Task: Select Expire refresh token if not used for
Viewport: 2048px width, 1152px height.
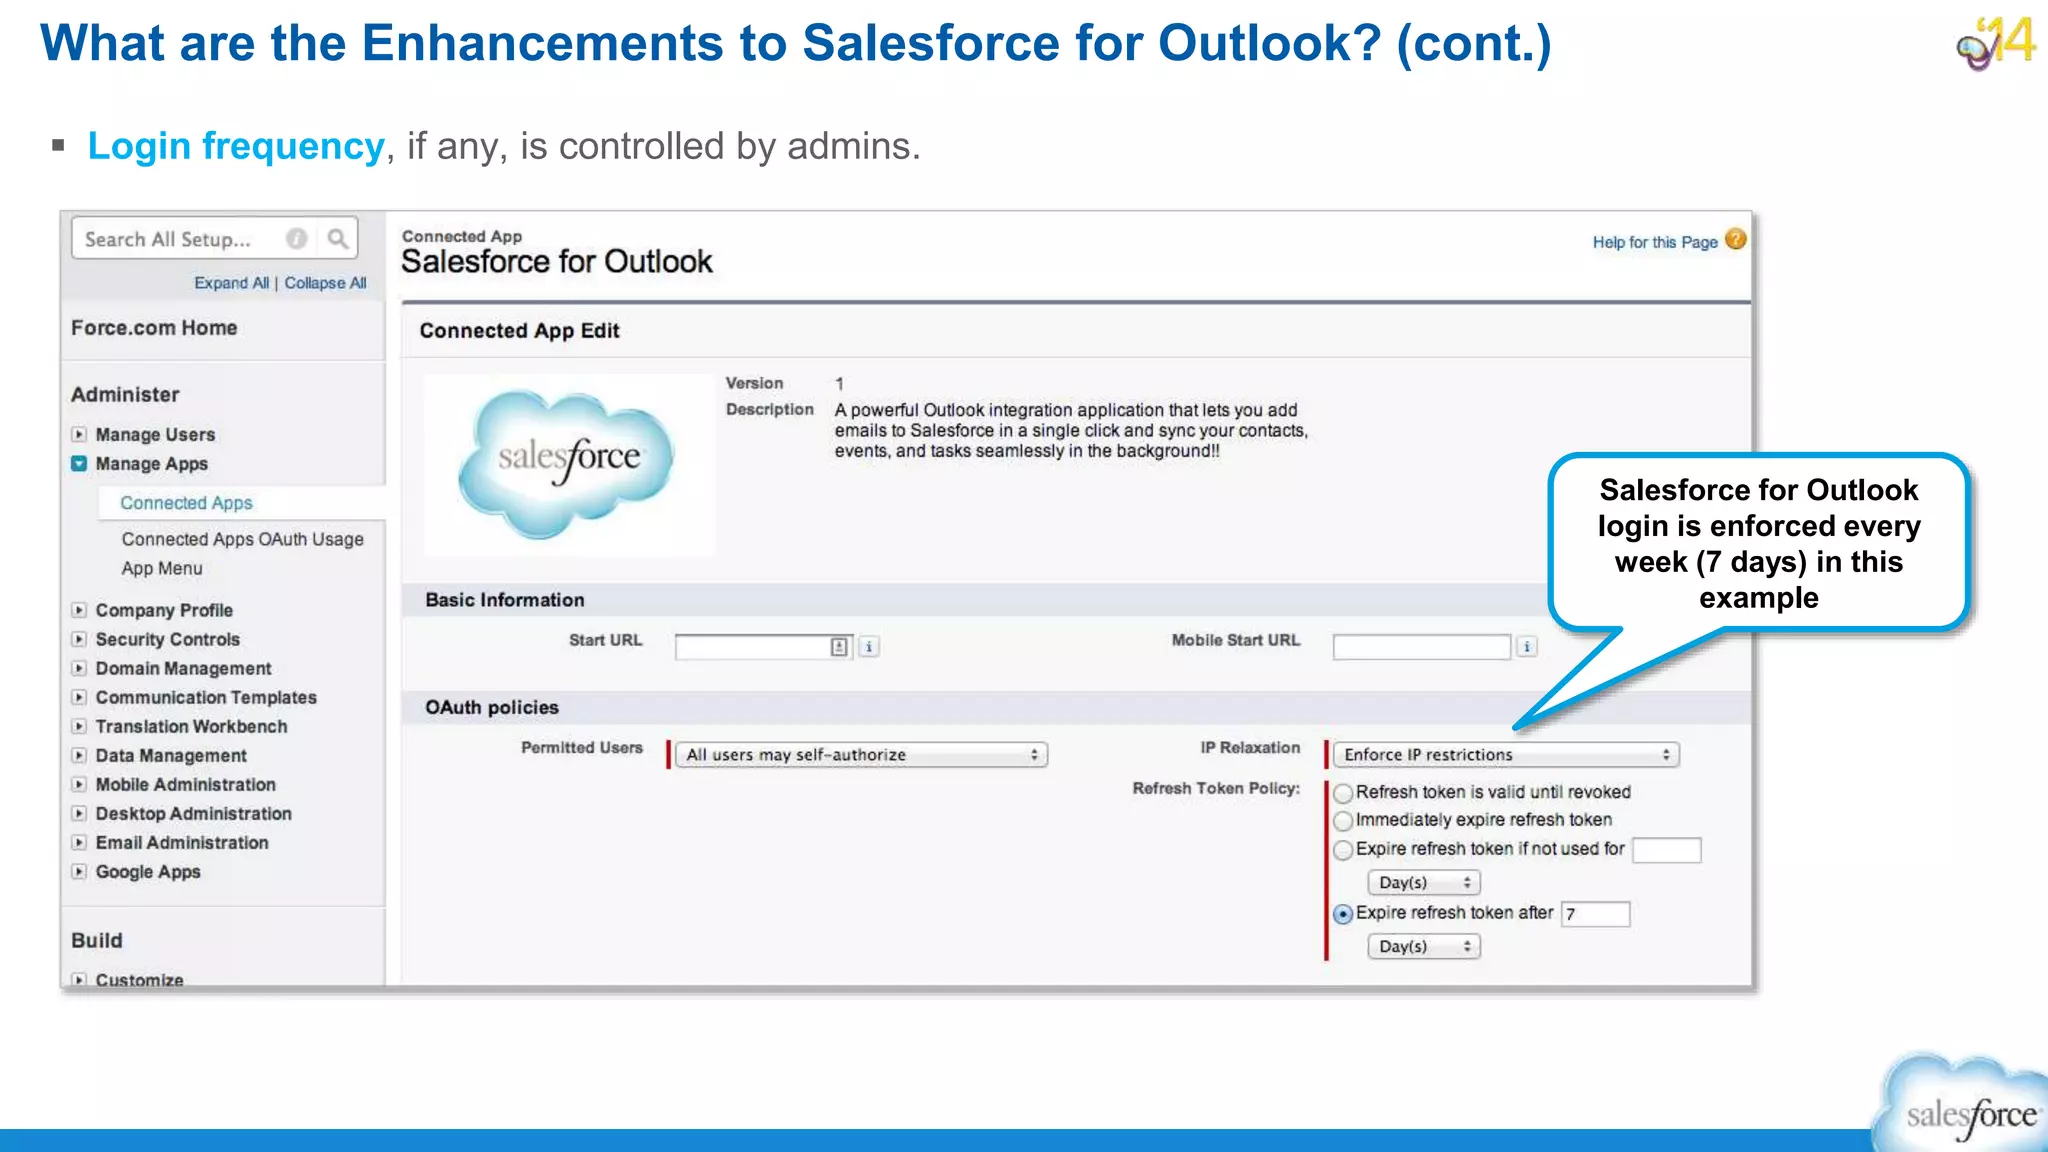Action: [x=1343, y=850]
